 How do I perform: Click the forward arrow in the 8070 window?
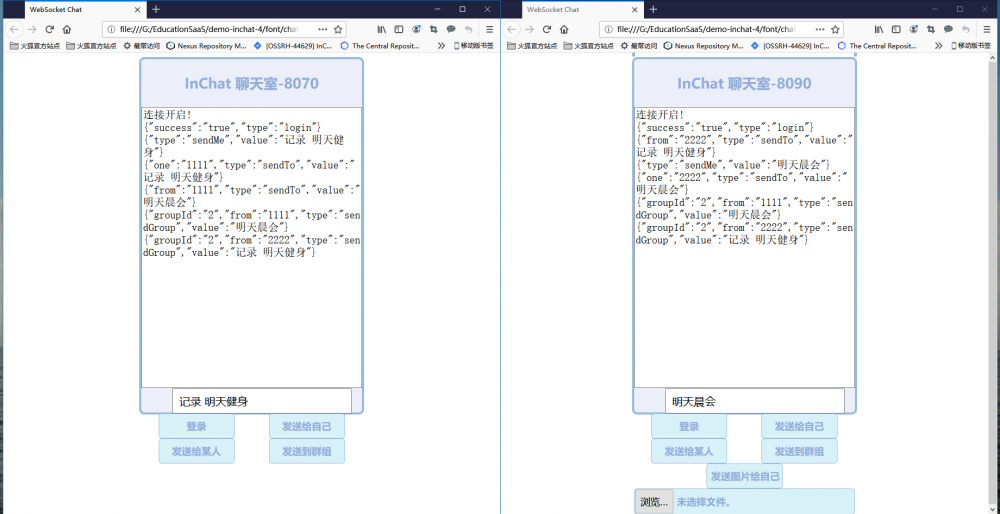(32, 29)
